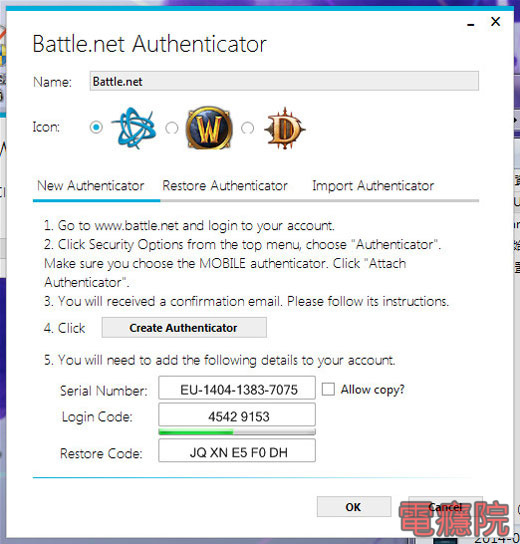Click the Cancel button

click(x=445, y=507)
